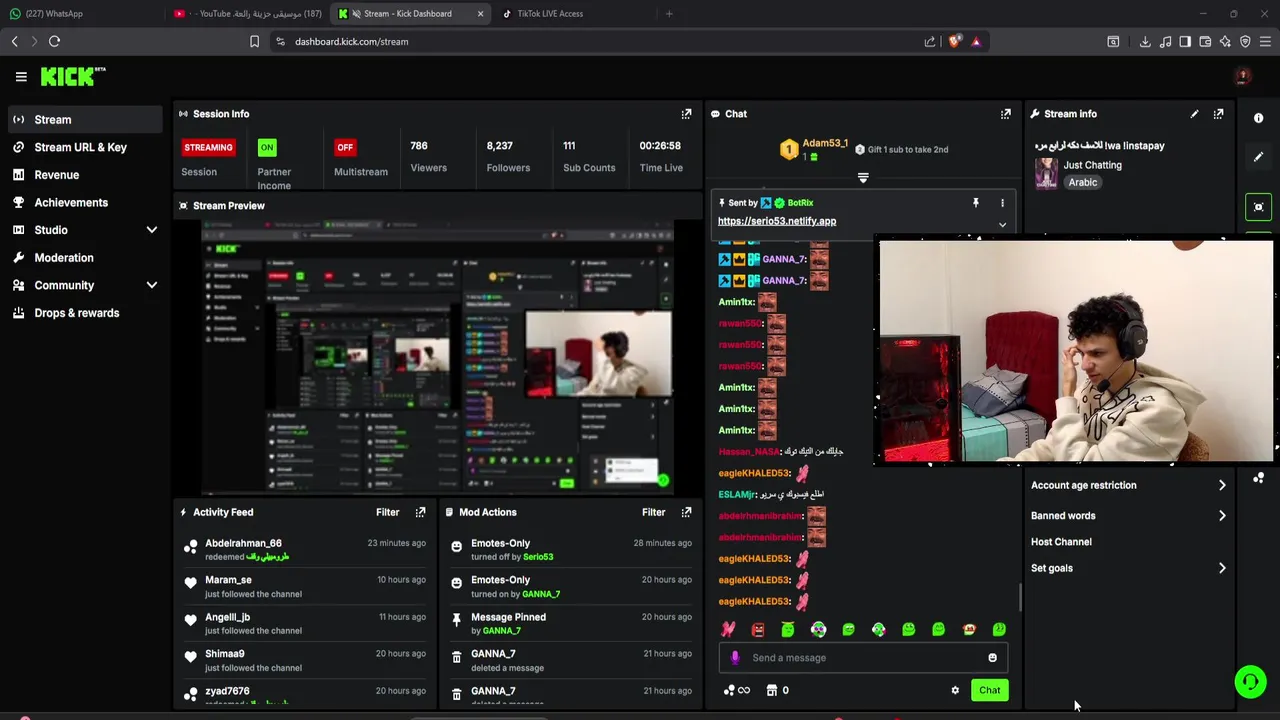Bookmark this page via the address bar icon
Image resolution: width=1280 pixels, height=720 pixels.
tap(254, 41)
